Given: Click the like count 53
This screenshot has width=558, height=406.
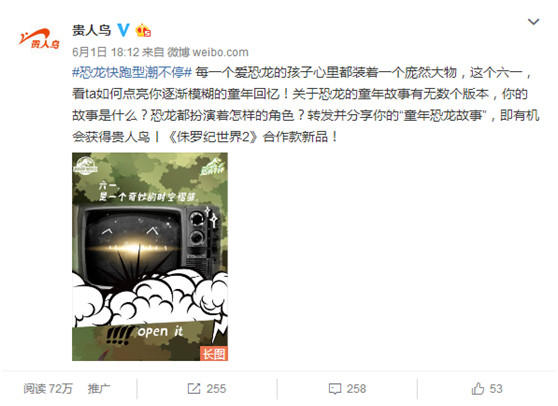Looking at the screenshot, I should coord(496,389).
